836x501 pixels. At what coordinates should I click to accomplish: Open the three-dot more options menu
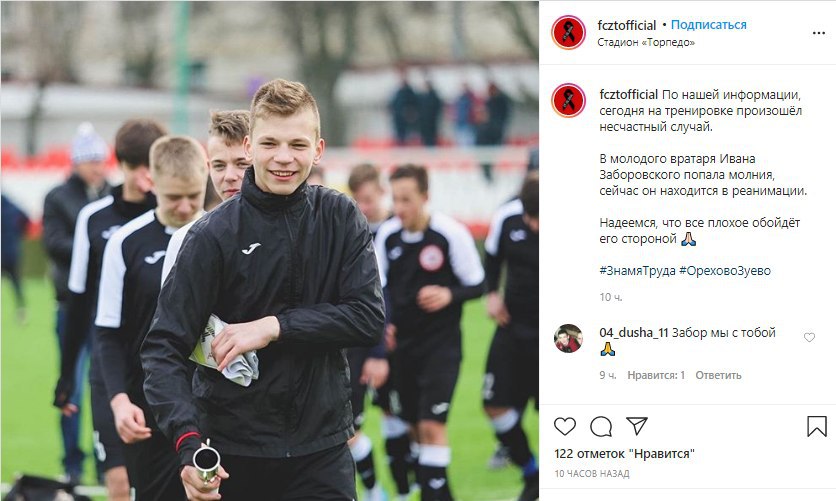818,33
